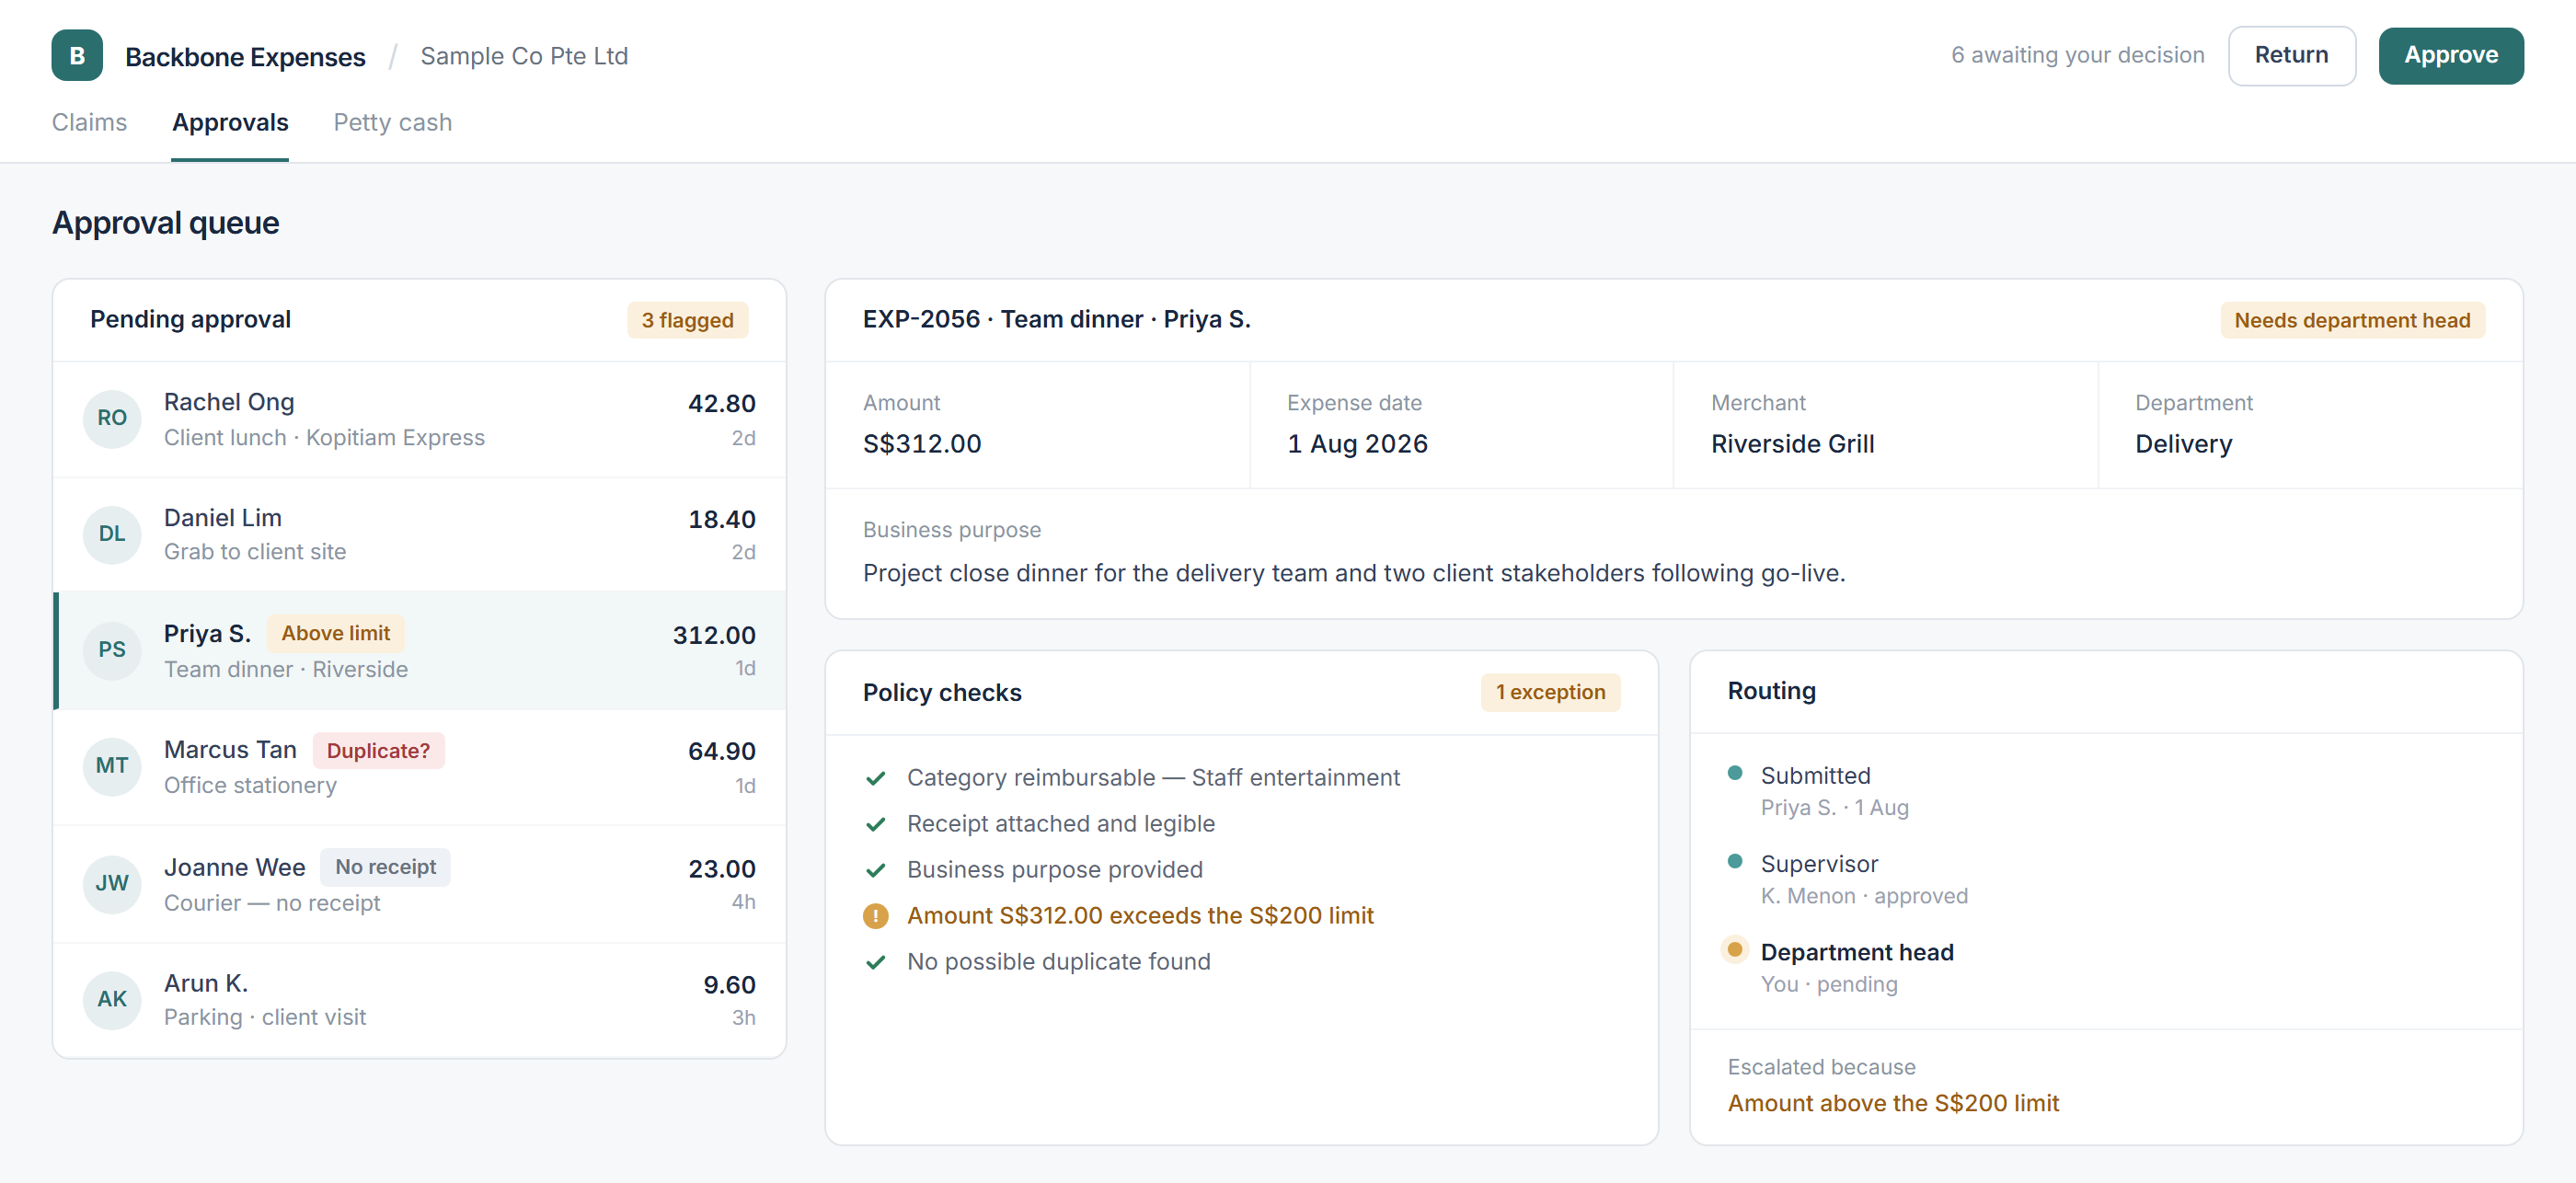This screenshot has height=1183, width=2576.
Task: Click the 42.80 amount in Rachel Ong's row
Action: point(721,403)
